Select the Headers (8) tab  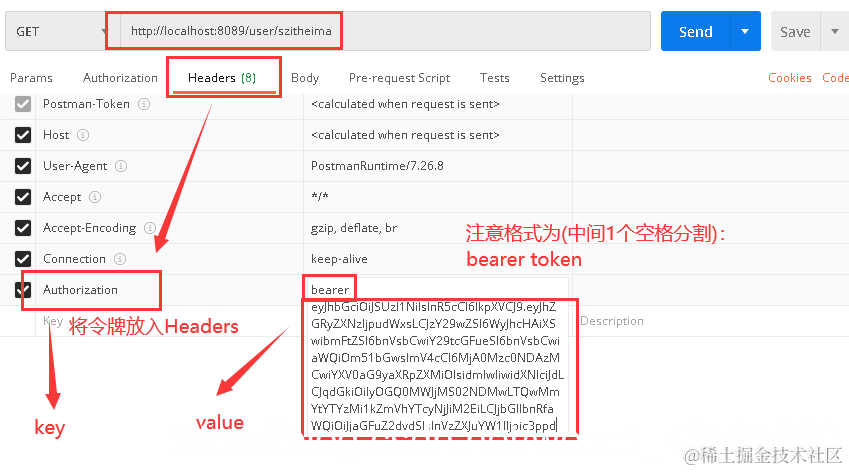click(x=222, y=78)
